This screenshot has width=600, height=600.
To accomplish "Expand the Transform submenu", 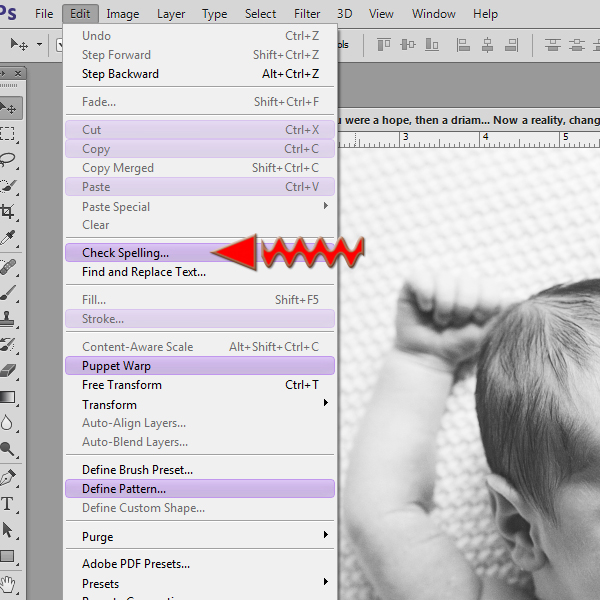I will click(200, 404).
